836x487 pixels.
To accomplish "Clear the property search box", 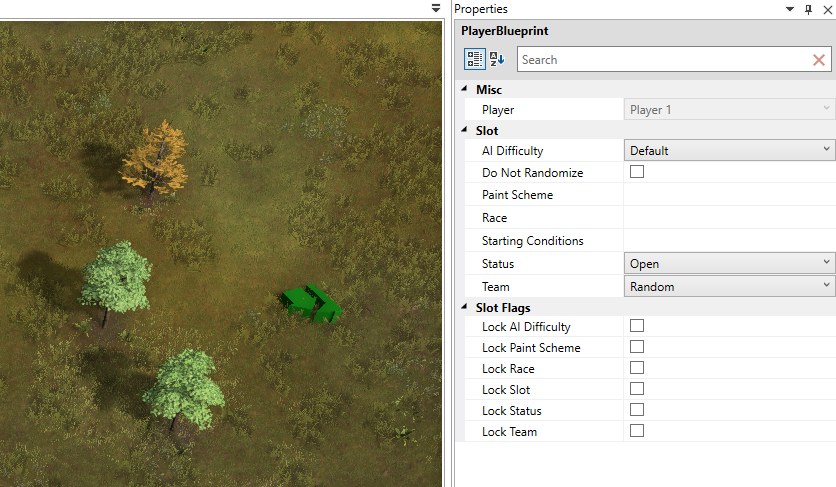I will [x=819, y=60].
